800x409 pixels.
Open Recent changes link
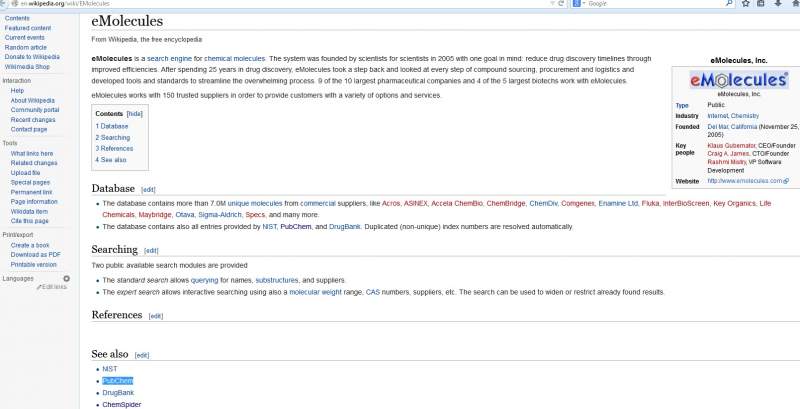[x=33, y=120]
